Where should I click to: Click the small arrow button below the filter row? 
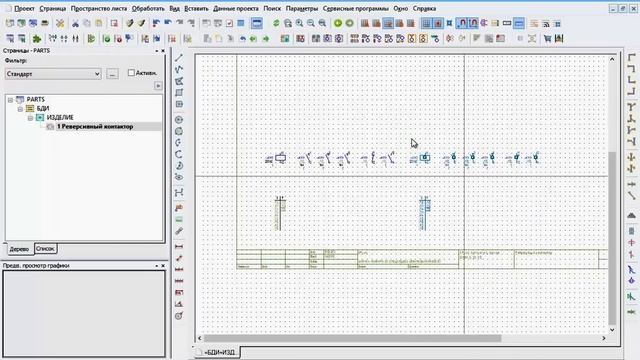[x=158, y=86]
